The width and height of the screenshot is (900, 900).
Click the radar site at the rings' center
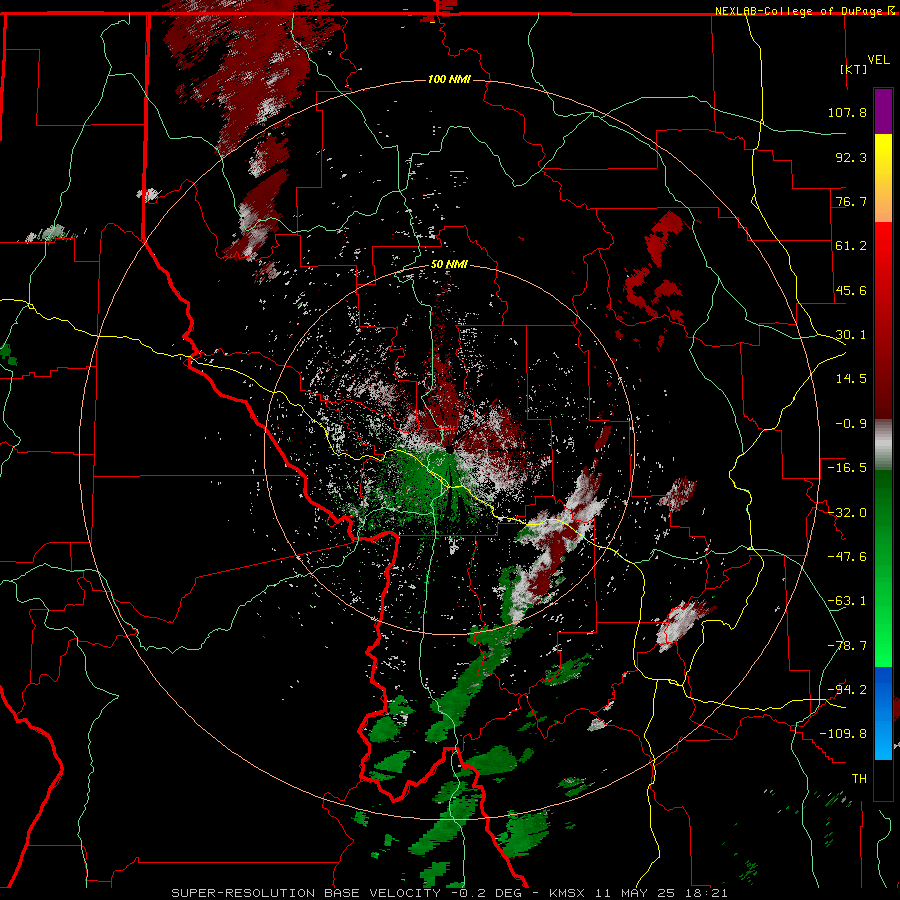[x=449, y=450]
